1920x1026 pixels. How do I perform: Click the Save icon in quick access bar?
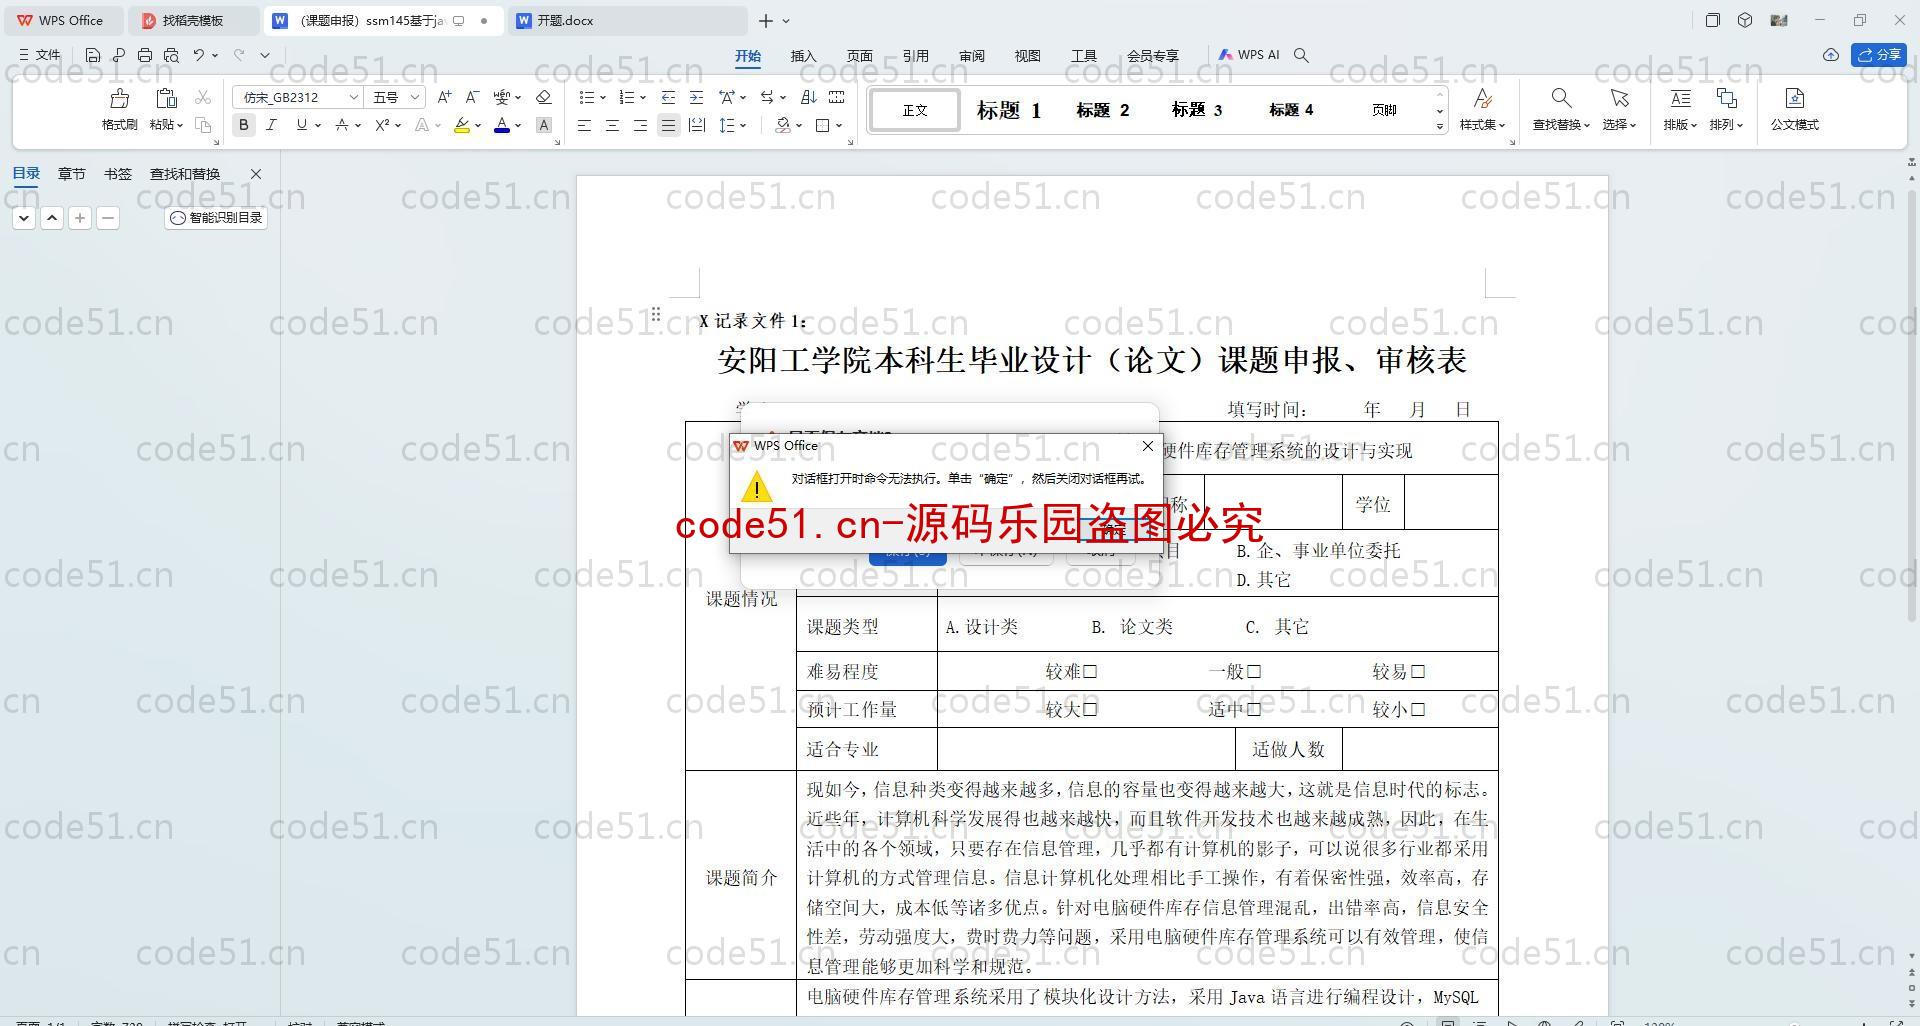click(93, 55)
